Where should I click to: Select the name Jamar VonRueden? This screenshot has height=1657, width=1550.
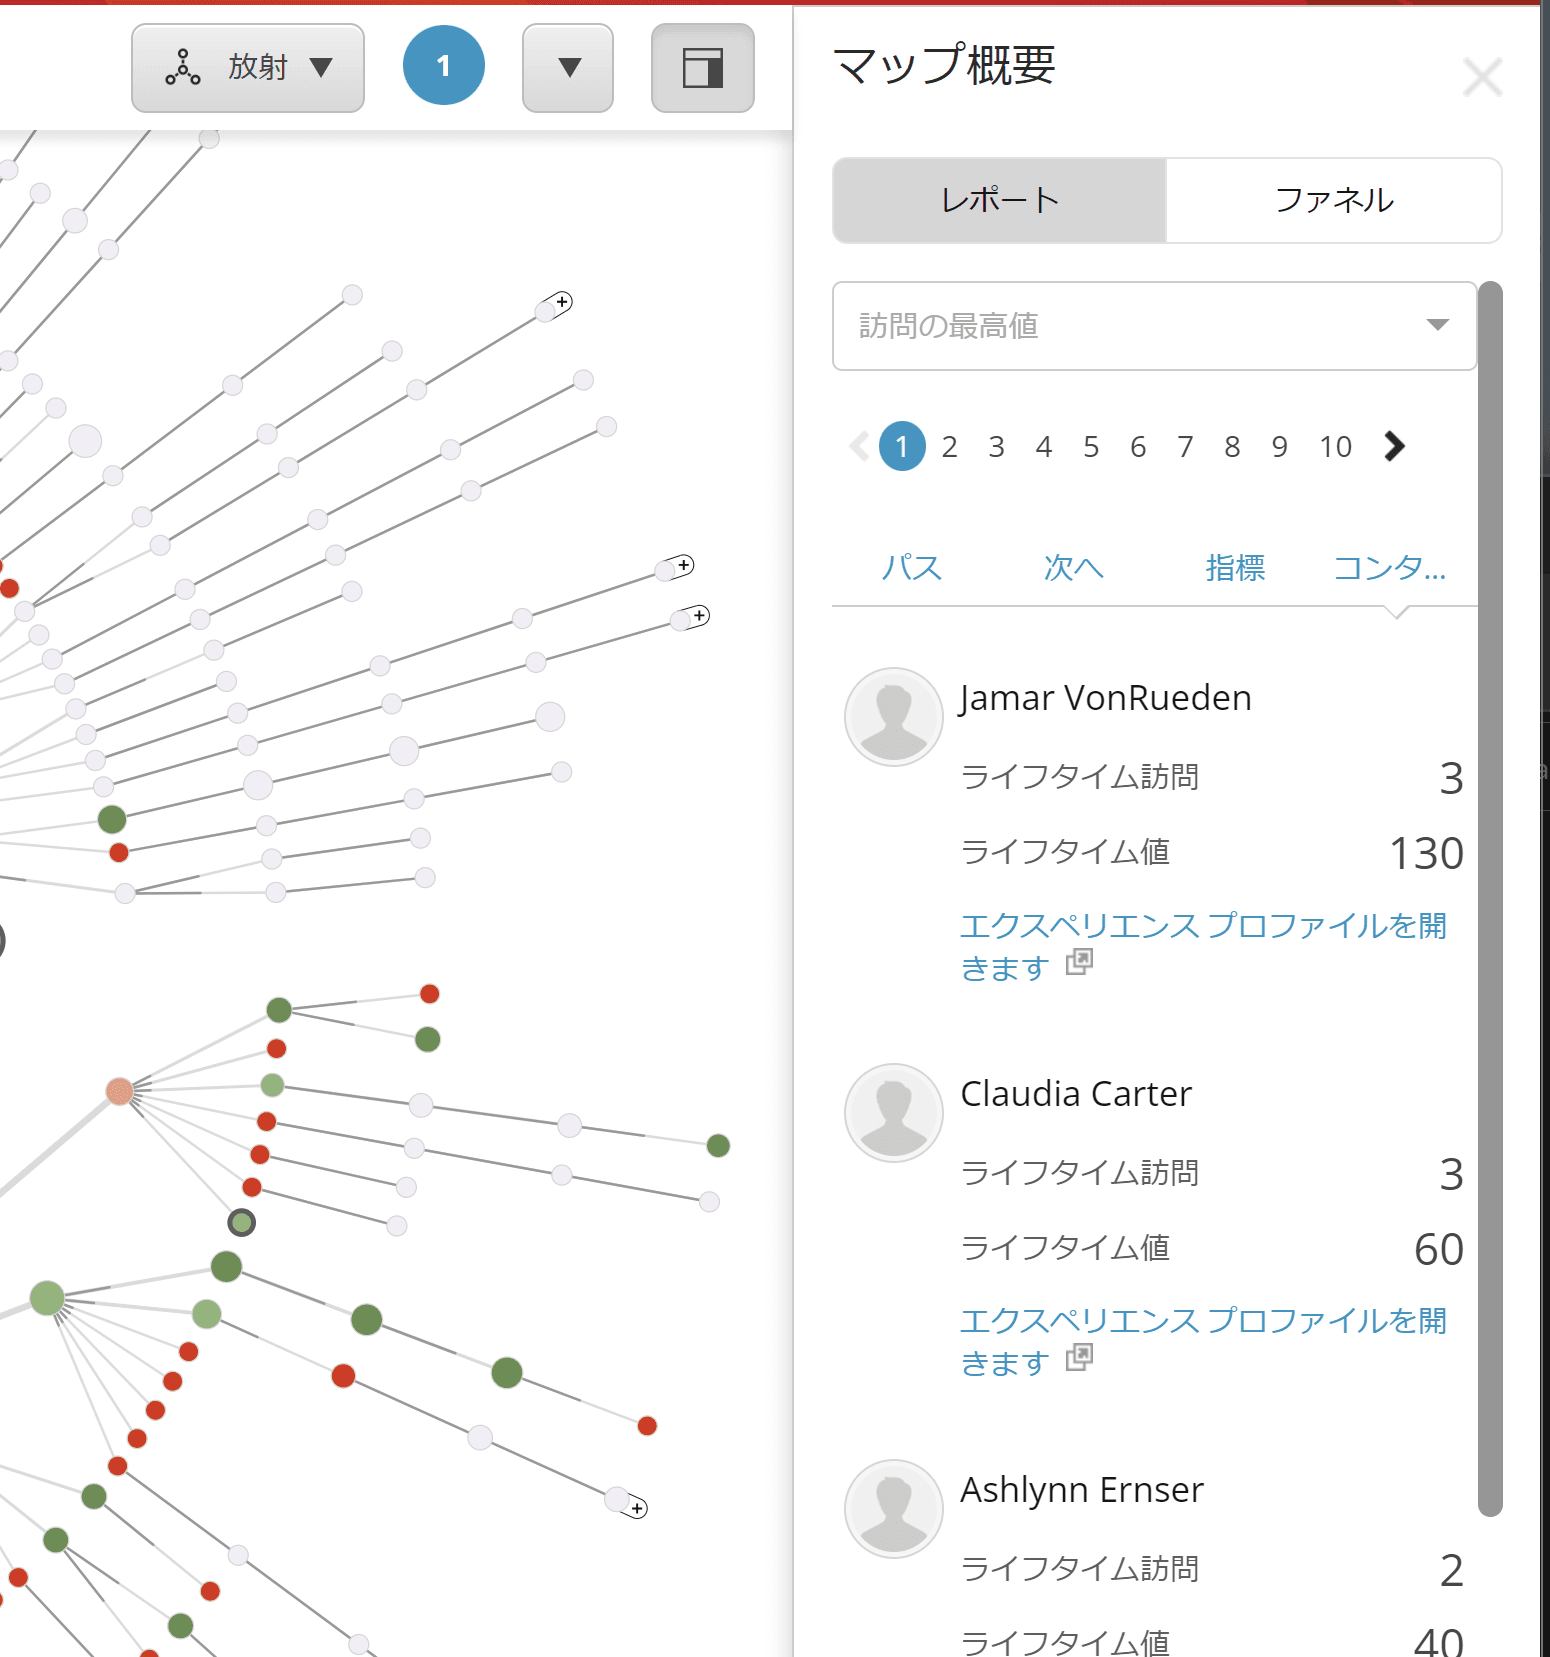[x=1106, y=698]
